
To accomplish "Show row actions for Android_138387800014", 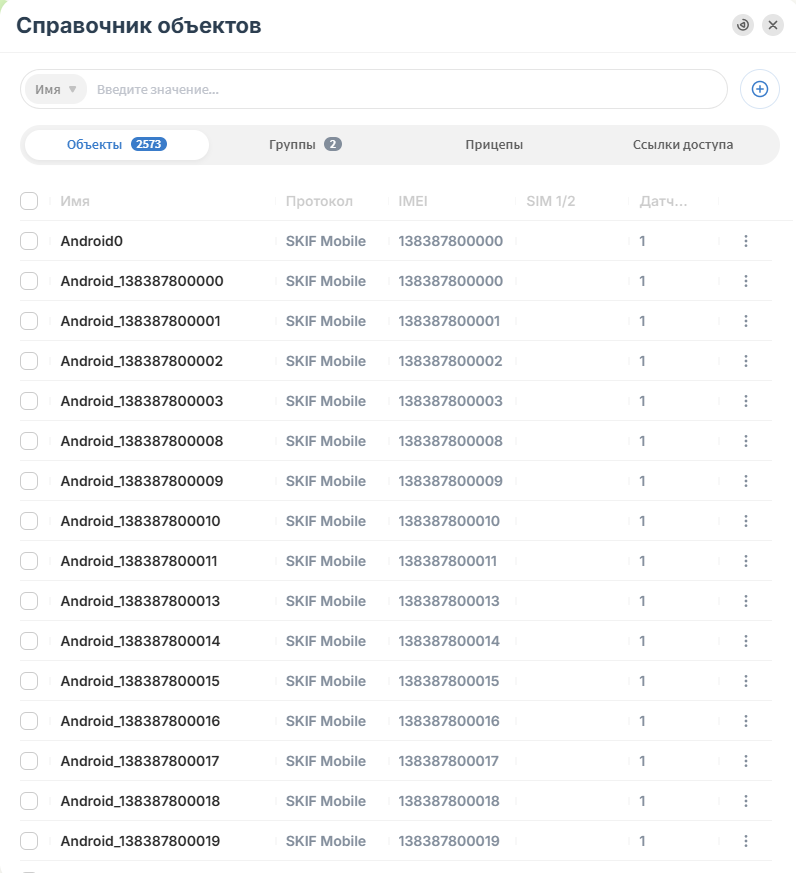I will tap(746, 641).
